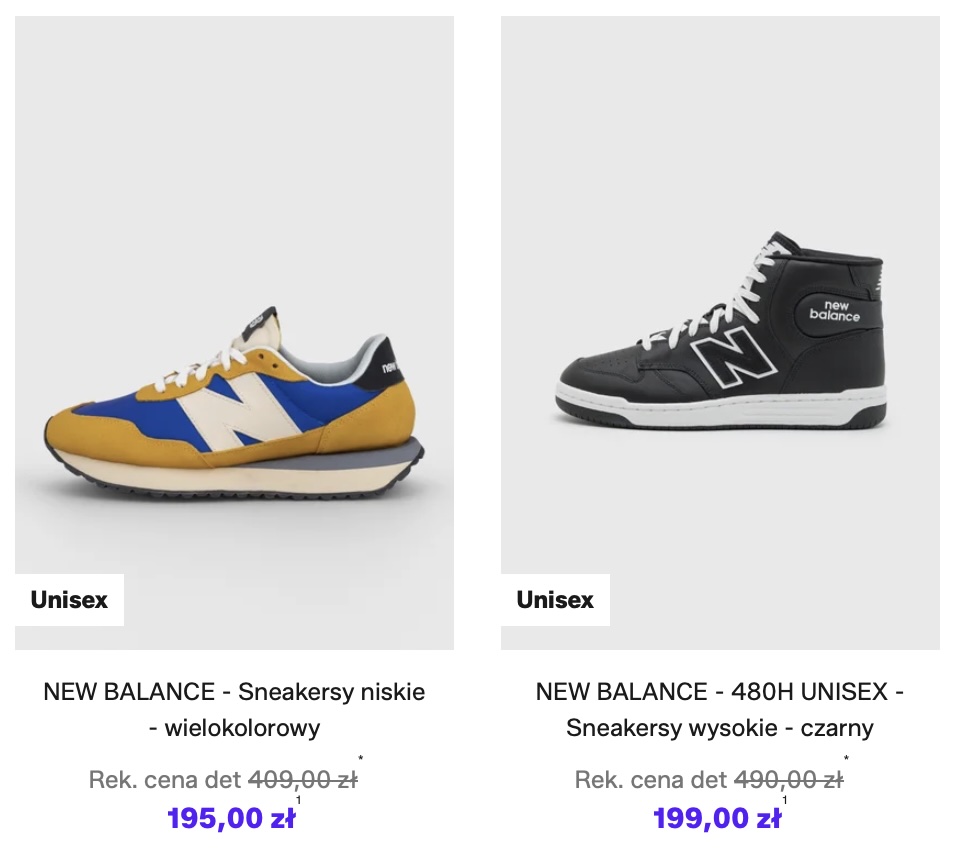Image resolution: width=956 pixels, height=852 pixels.
Task: Click the footnote marker 1 beside 199,00 zł
Action: 784,800
